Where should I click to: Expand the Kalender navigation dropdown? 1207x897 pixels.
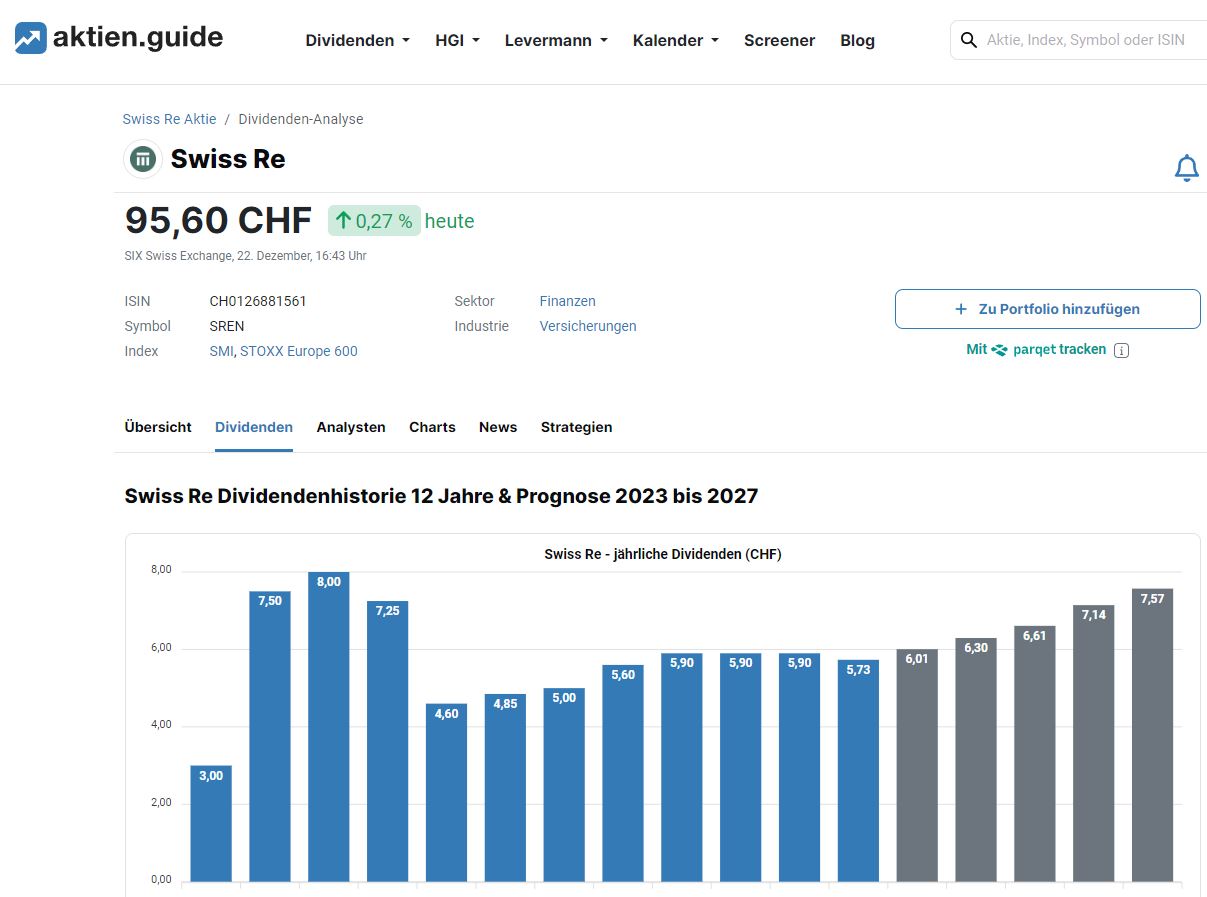[x=676, y=41]
